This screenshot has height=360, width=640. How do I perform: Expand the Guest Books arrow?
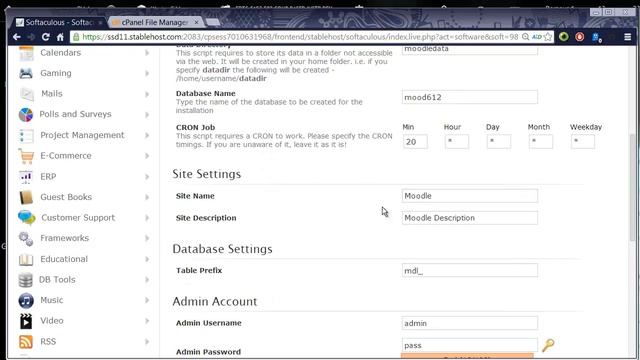click(x=147, y=197)
